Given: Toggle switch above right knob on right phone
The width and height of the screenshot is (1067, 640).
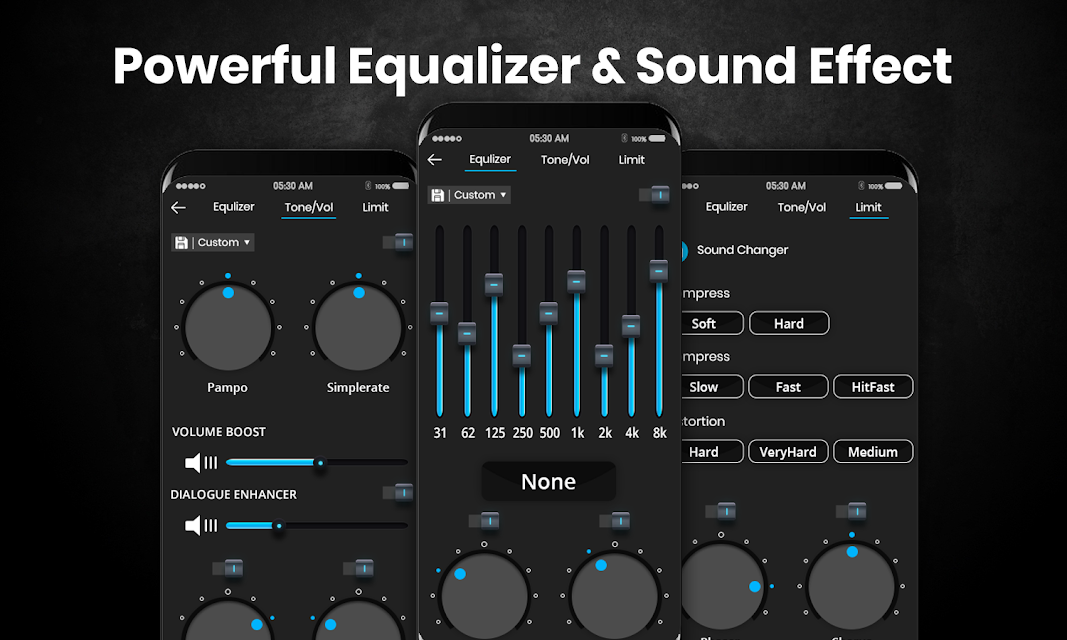Looking at the screenshot, I should click(851, 511).
